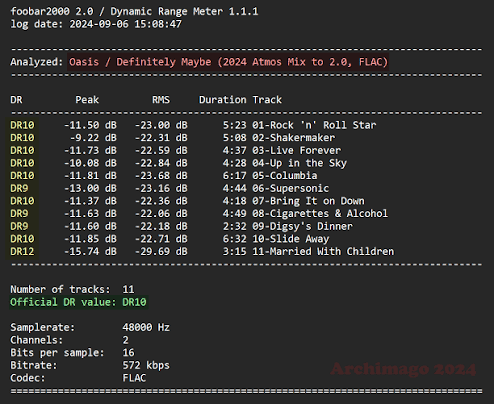Click the 04-Up in the Sky track
494x404 pixels.
pyautogui.click(x=299, y=163)
